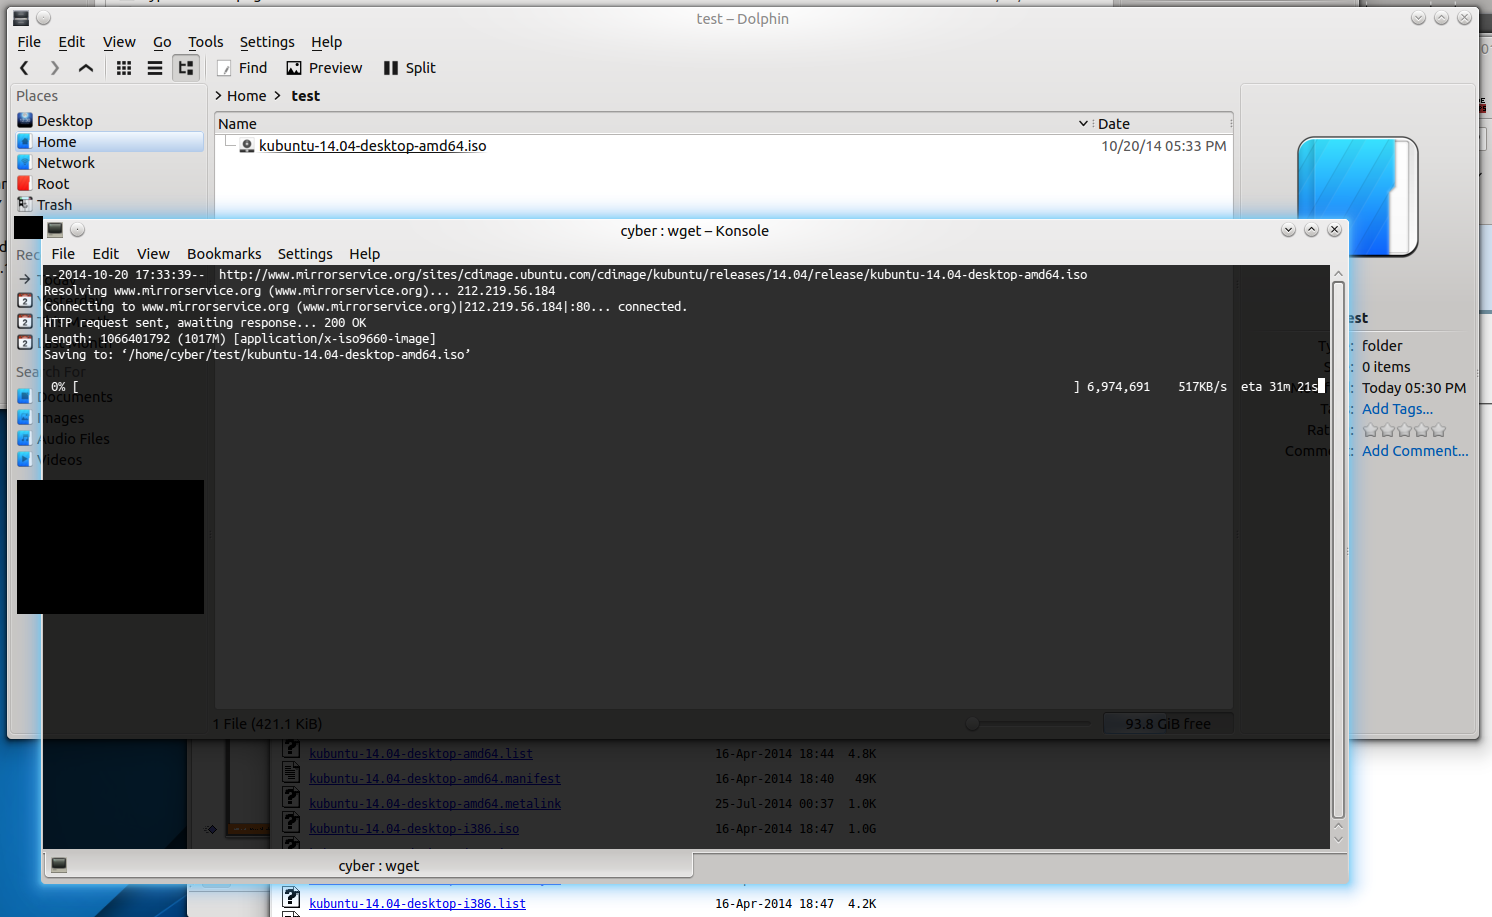Open Dolphin Tools menu
The width and height of the screenshot is (1492, 917).
click(206, 42)
